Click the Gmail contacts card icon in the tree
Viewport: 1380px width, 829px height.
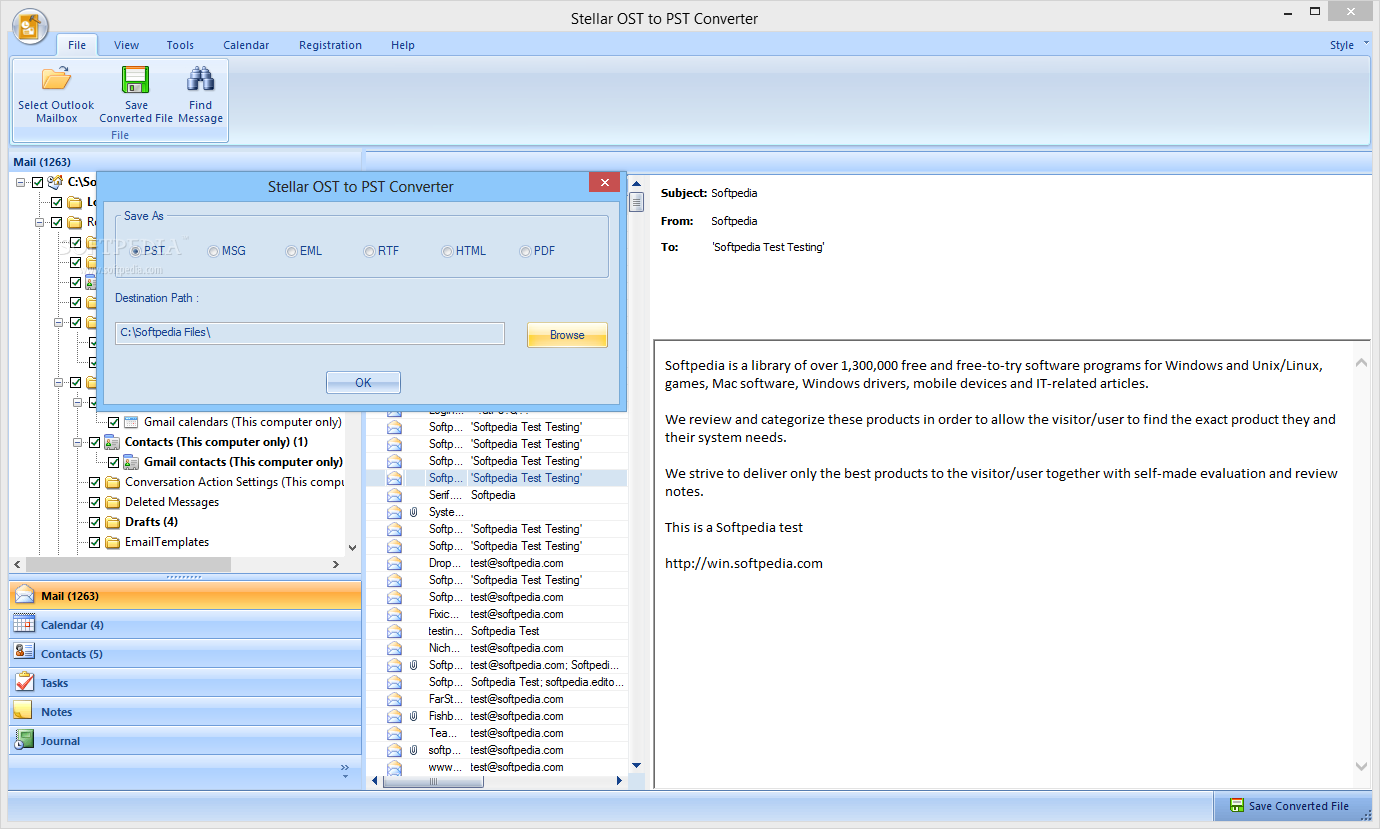[x=131, y=462]
